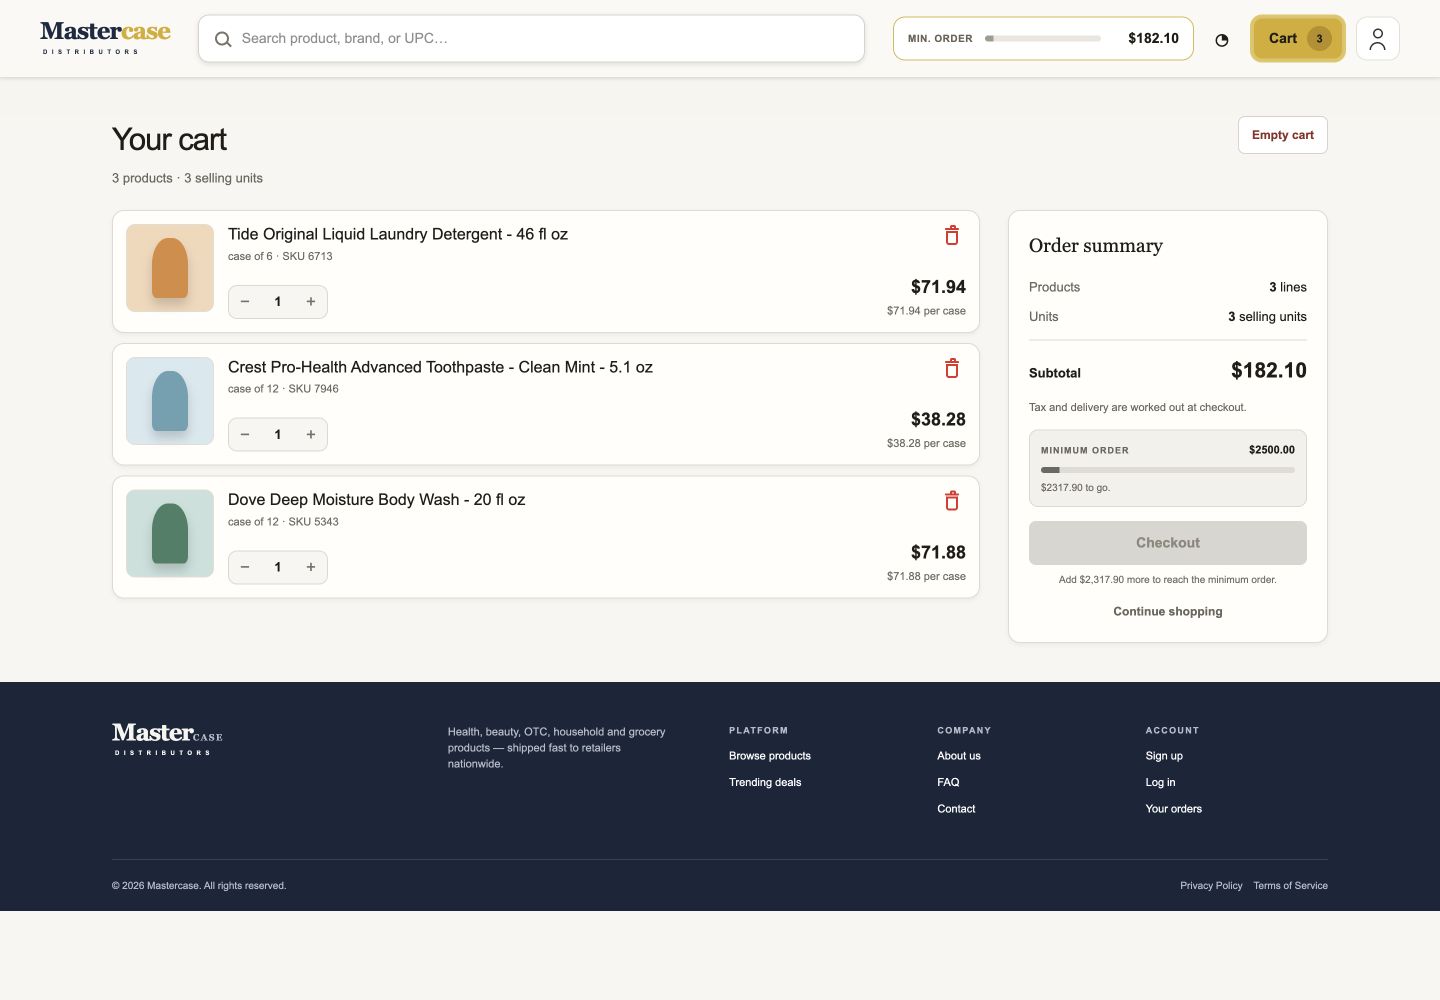
Task: Open the Cart button in header
Action: point(1298,39)
